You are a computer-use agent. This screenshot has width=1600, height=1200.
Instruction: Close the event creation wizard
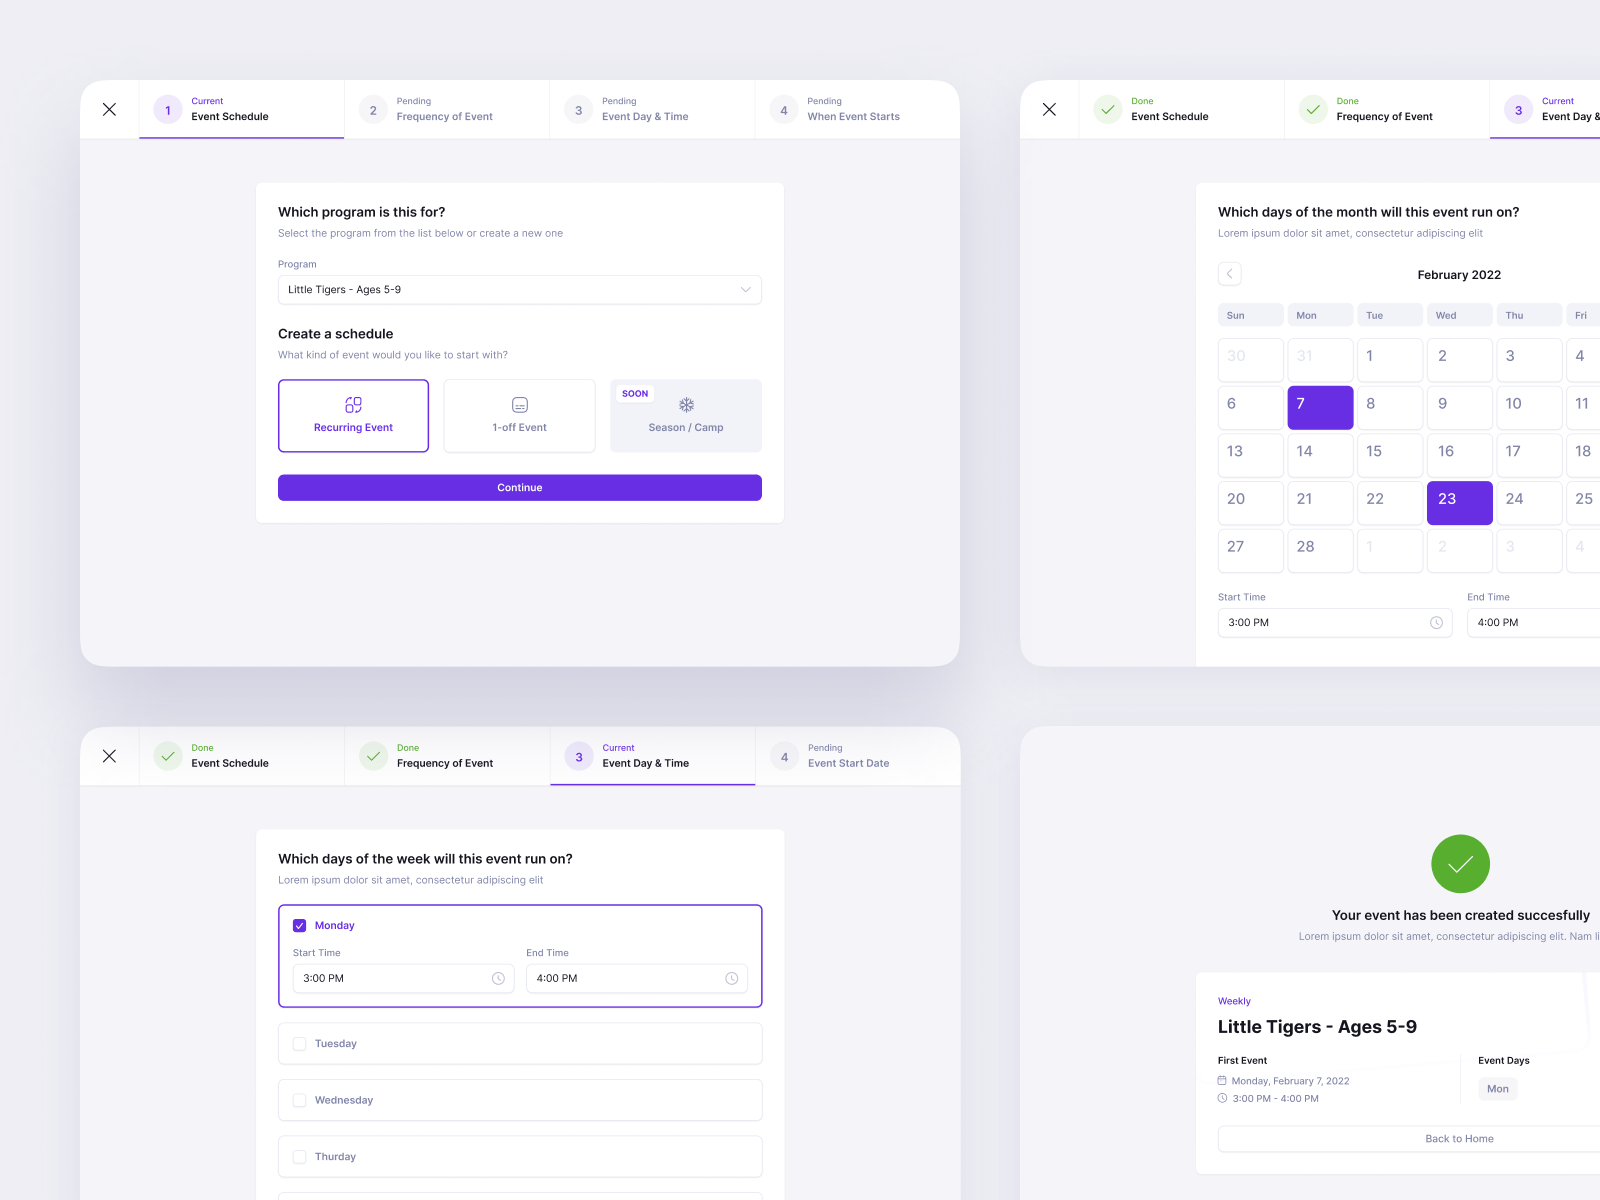point(109,109)
